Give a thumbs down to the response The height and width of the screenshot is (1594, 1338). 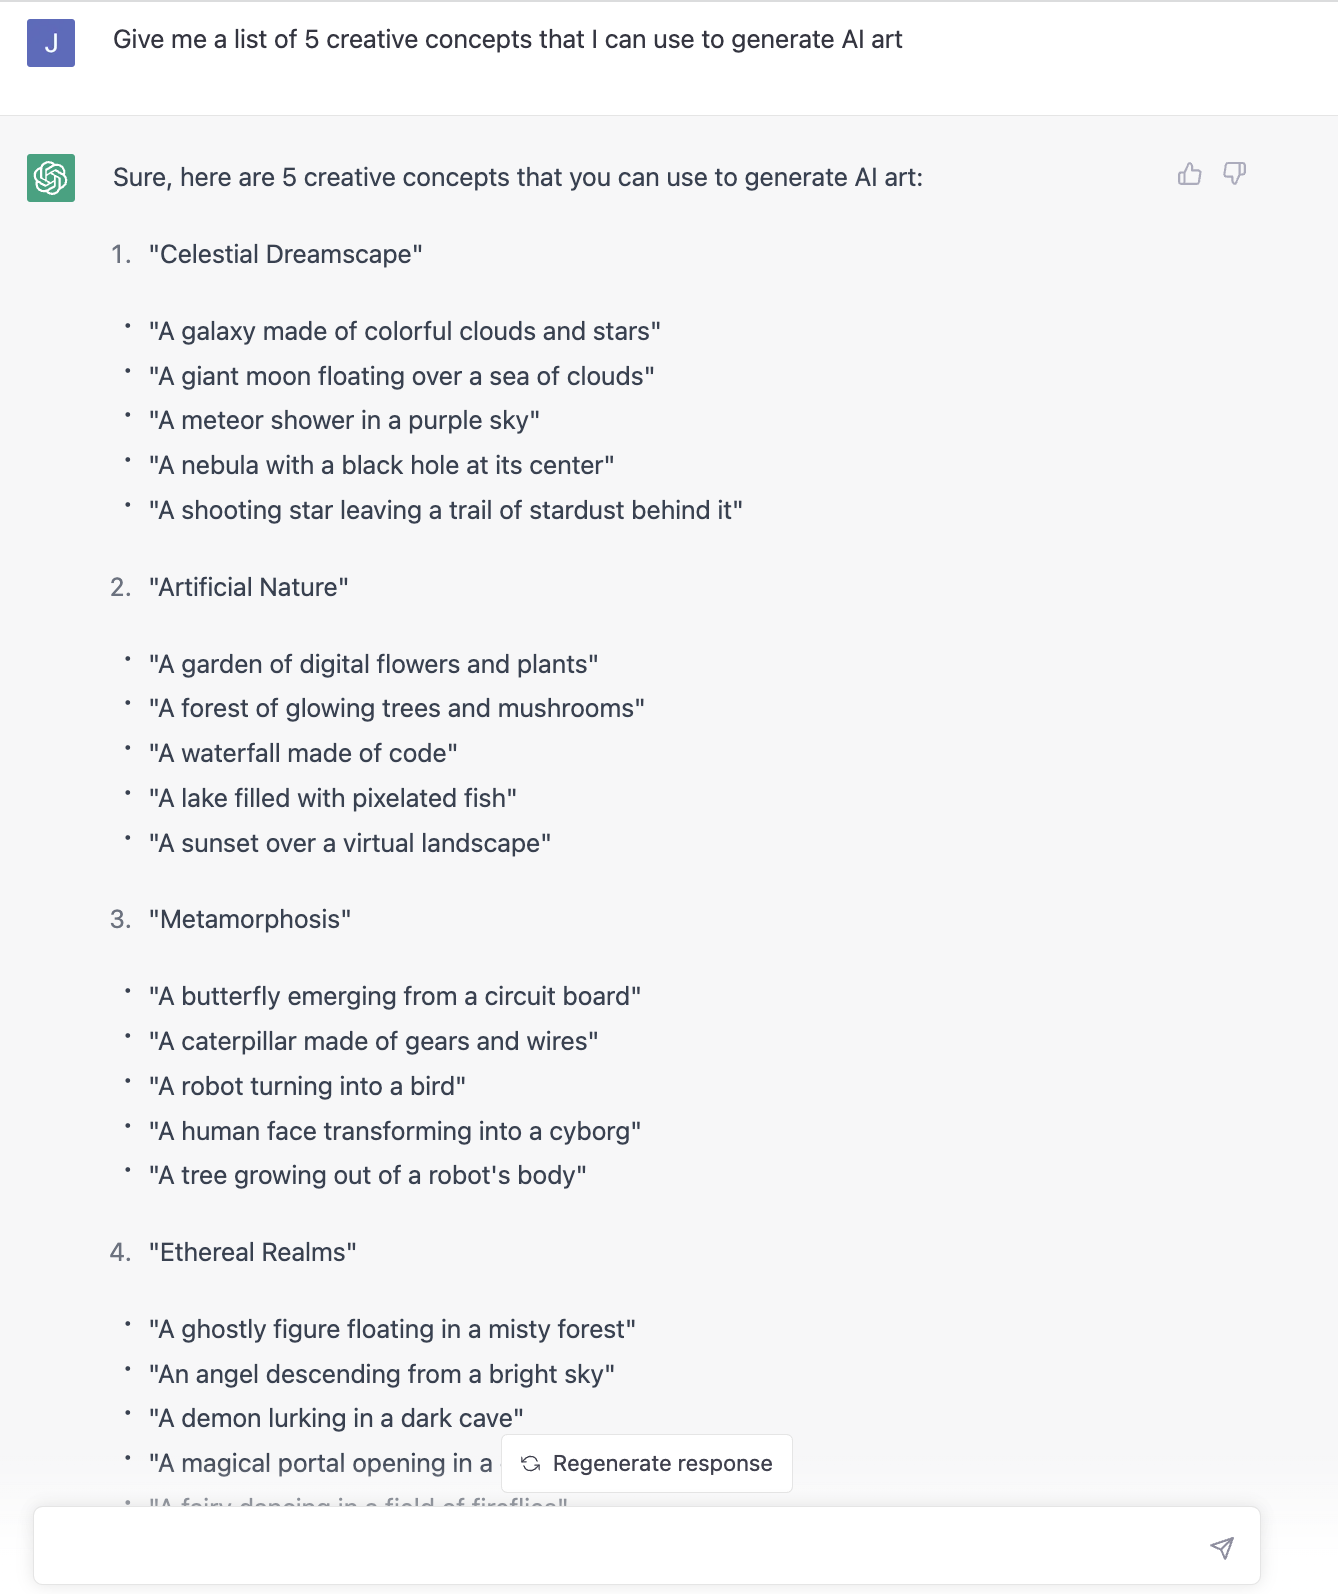(x=1234, y=173)
